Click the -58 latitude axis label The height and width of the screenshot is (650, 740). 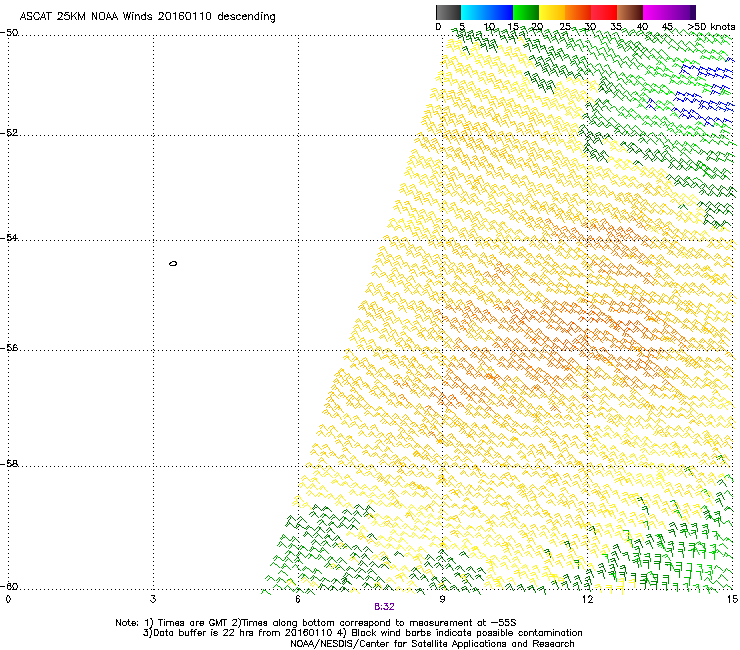pyautogui.click(x=9, y=464)
